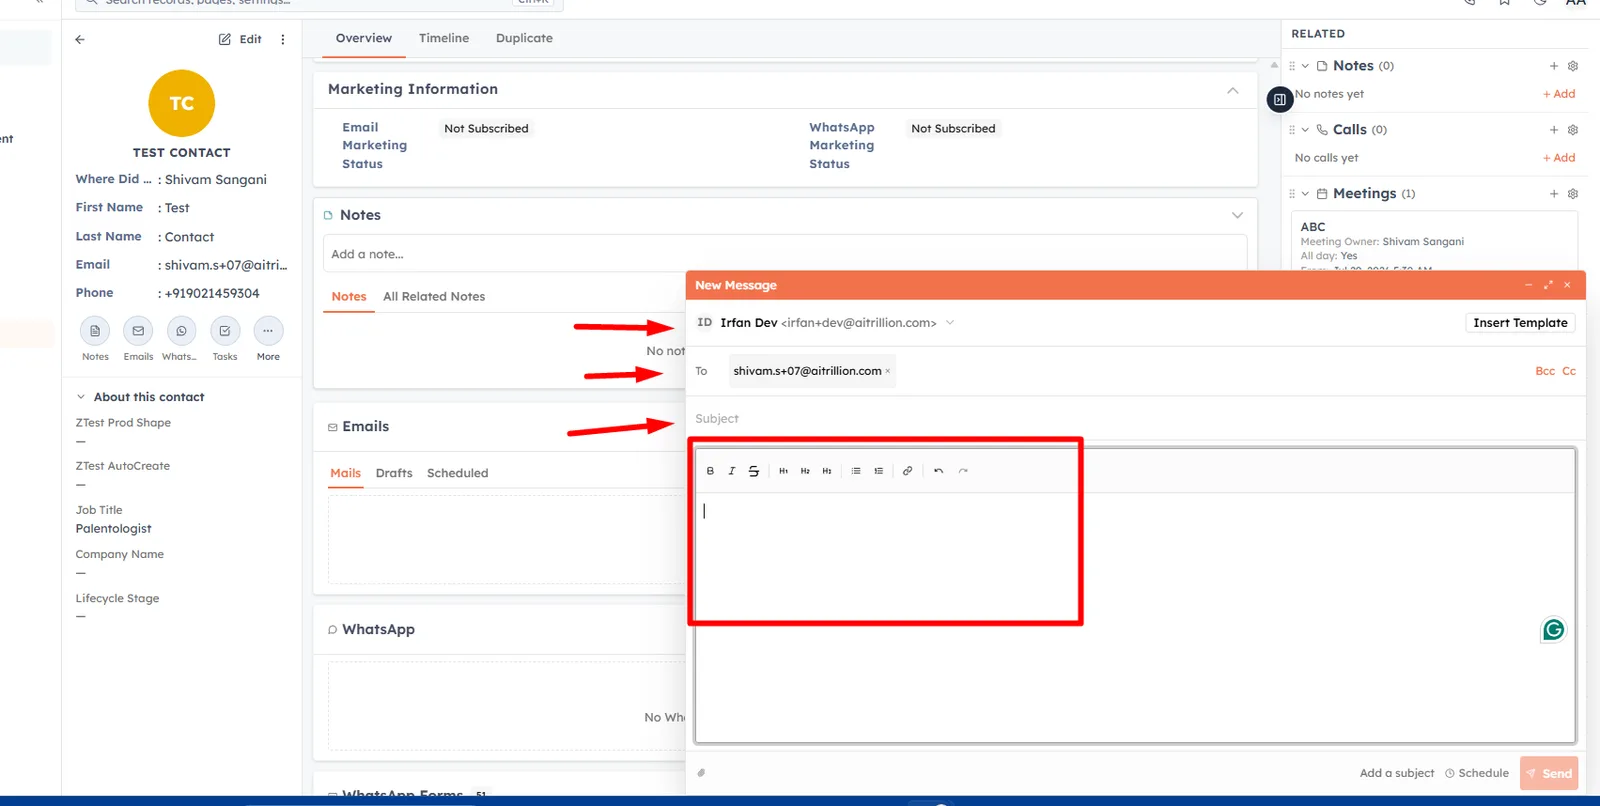1600x806 pixels.
Task: Insert a hyperlink in the message
Action: pyautogui.click(x=907, y=471)
